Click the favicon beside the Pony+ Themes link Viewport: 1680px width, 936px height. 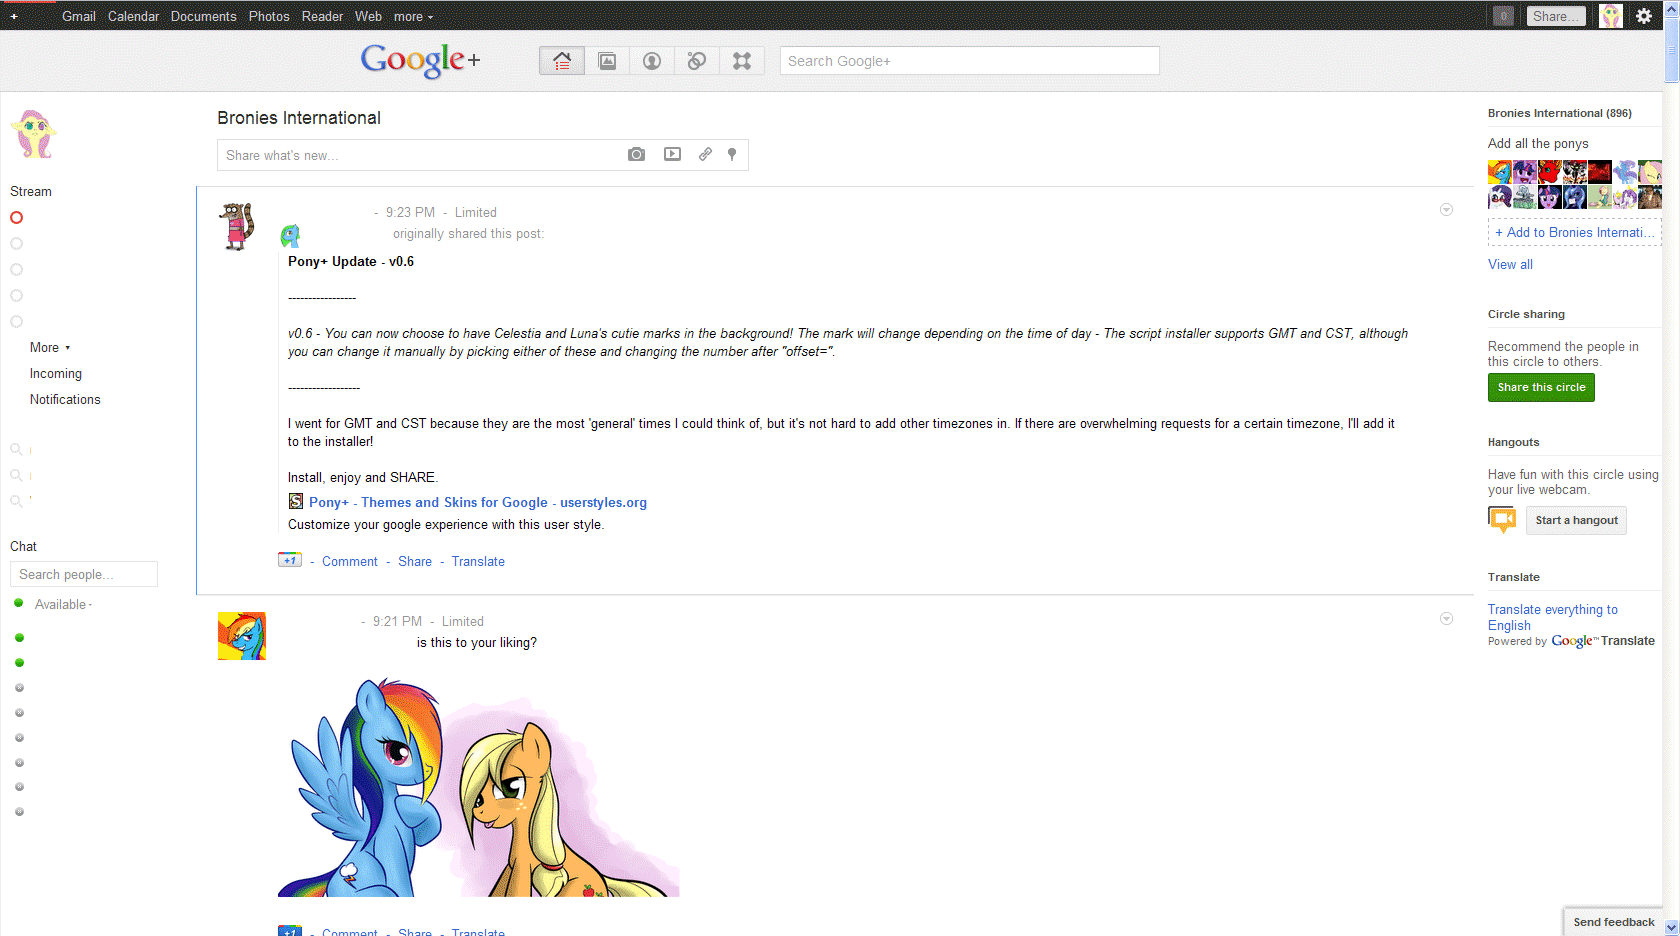(x=296, y=501)
